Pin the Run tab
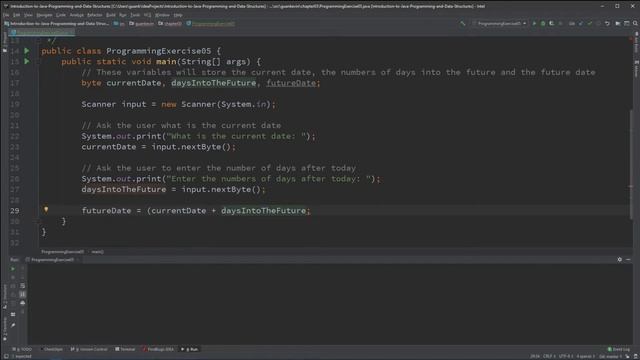This screenshot has width=640, height=360. (13, 325)
